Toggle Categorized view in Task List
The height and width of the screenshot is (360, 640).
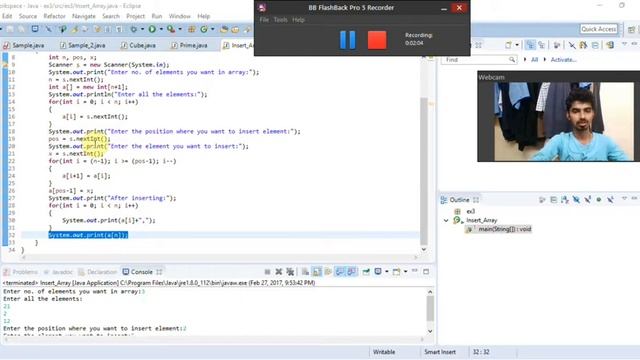point(530,45)
